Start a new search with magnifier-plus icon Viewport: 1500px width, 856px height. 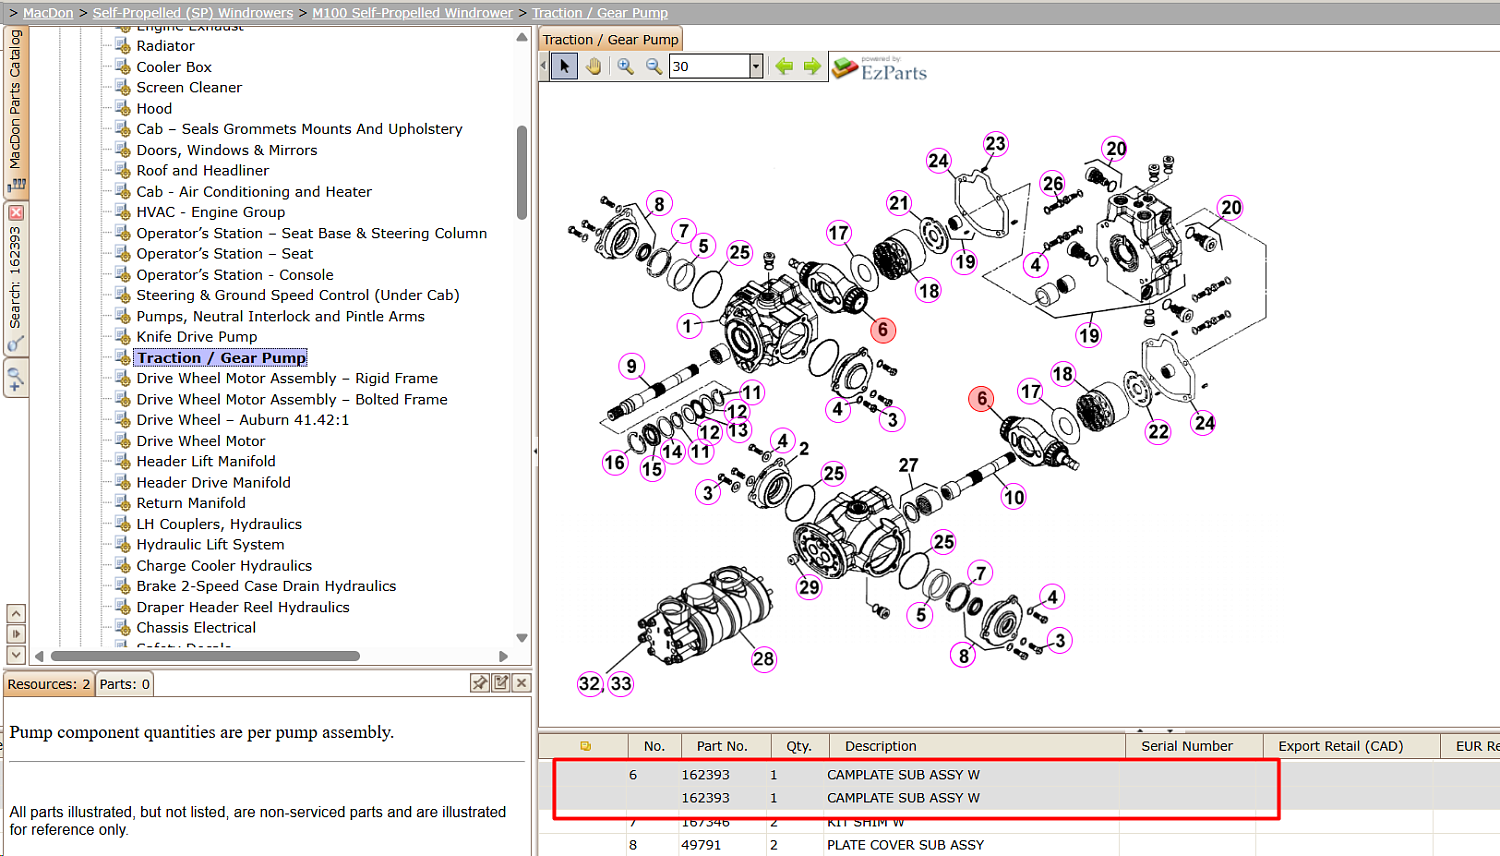16,380
